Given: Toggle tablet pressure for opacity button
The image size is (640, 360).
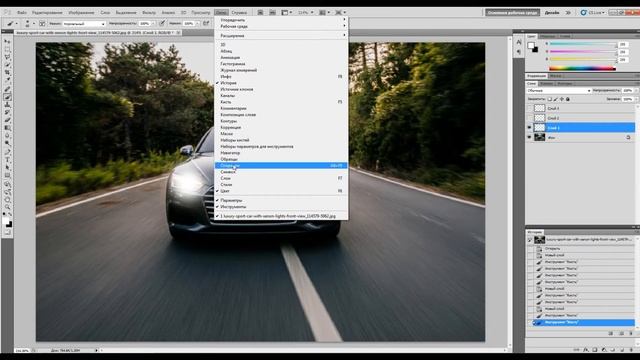Looking at the screenshot, I should click(162, 24).
